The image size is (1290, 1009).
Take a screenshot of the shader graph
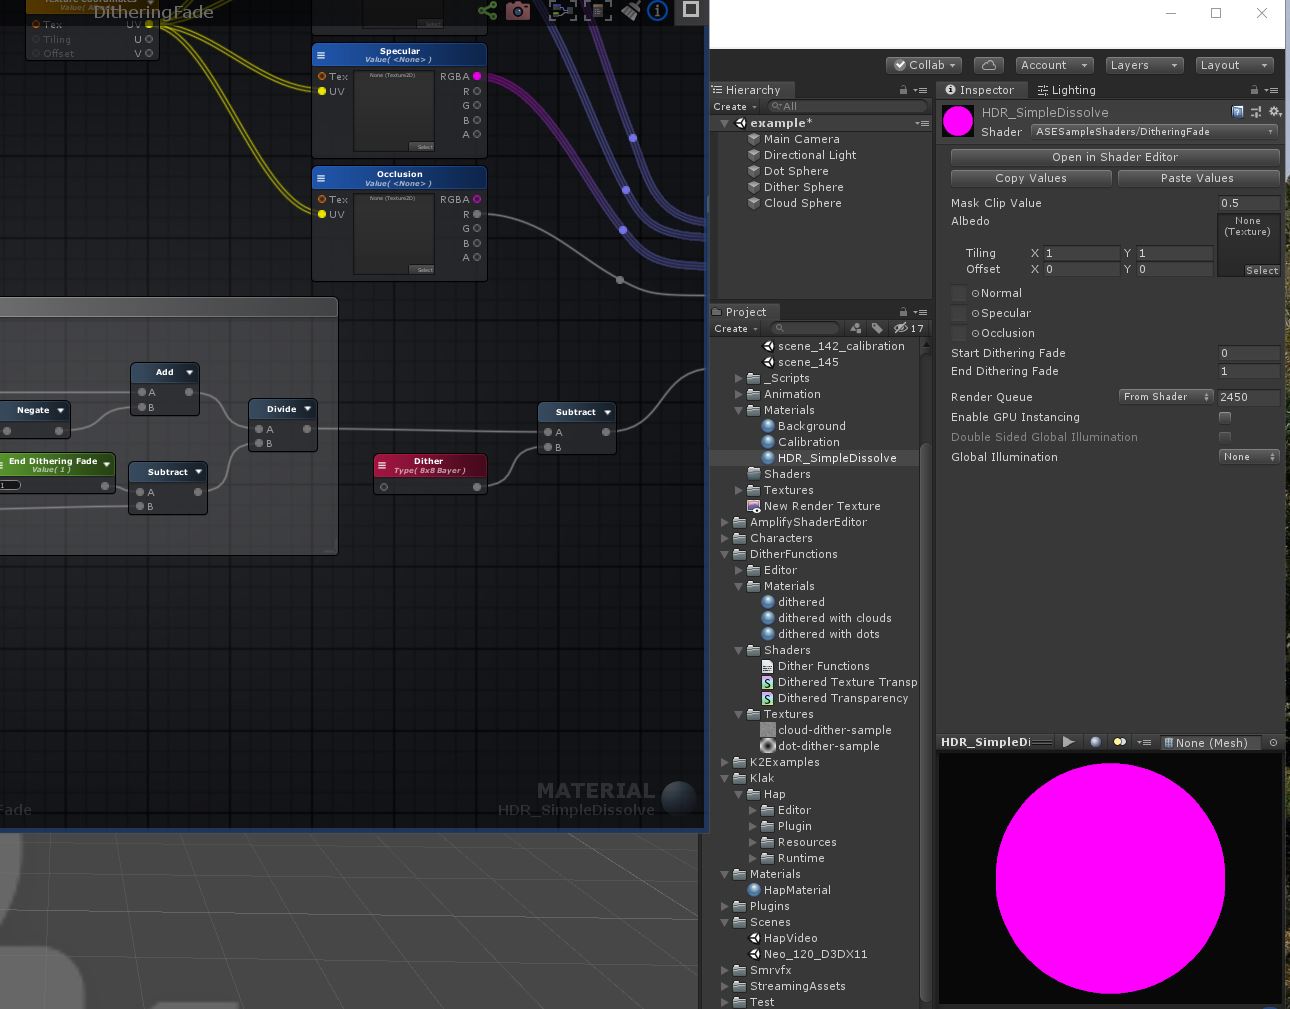[x=517, y=11]
